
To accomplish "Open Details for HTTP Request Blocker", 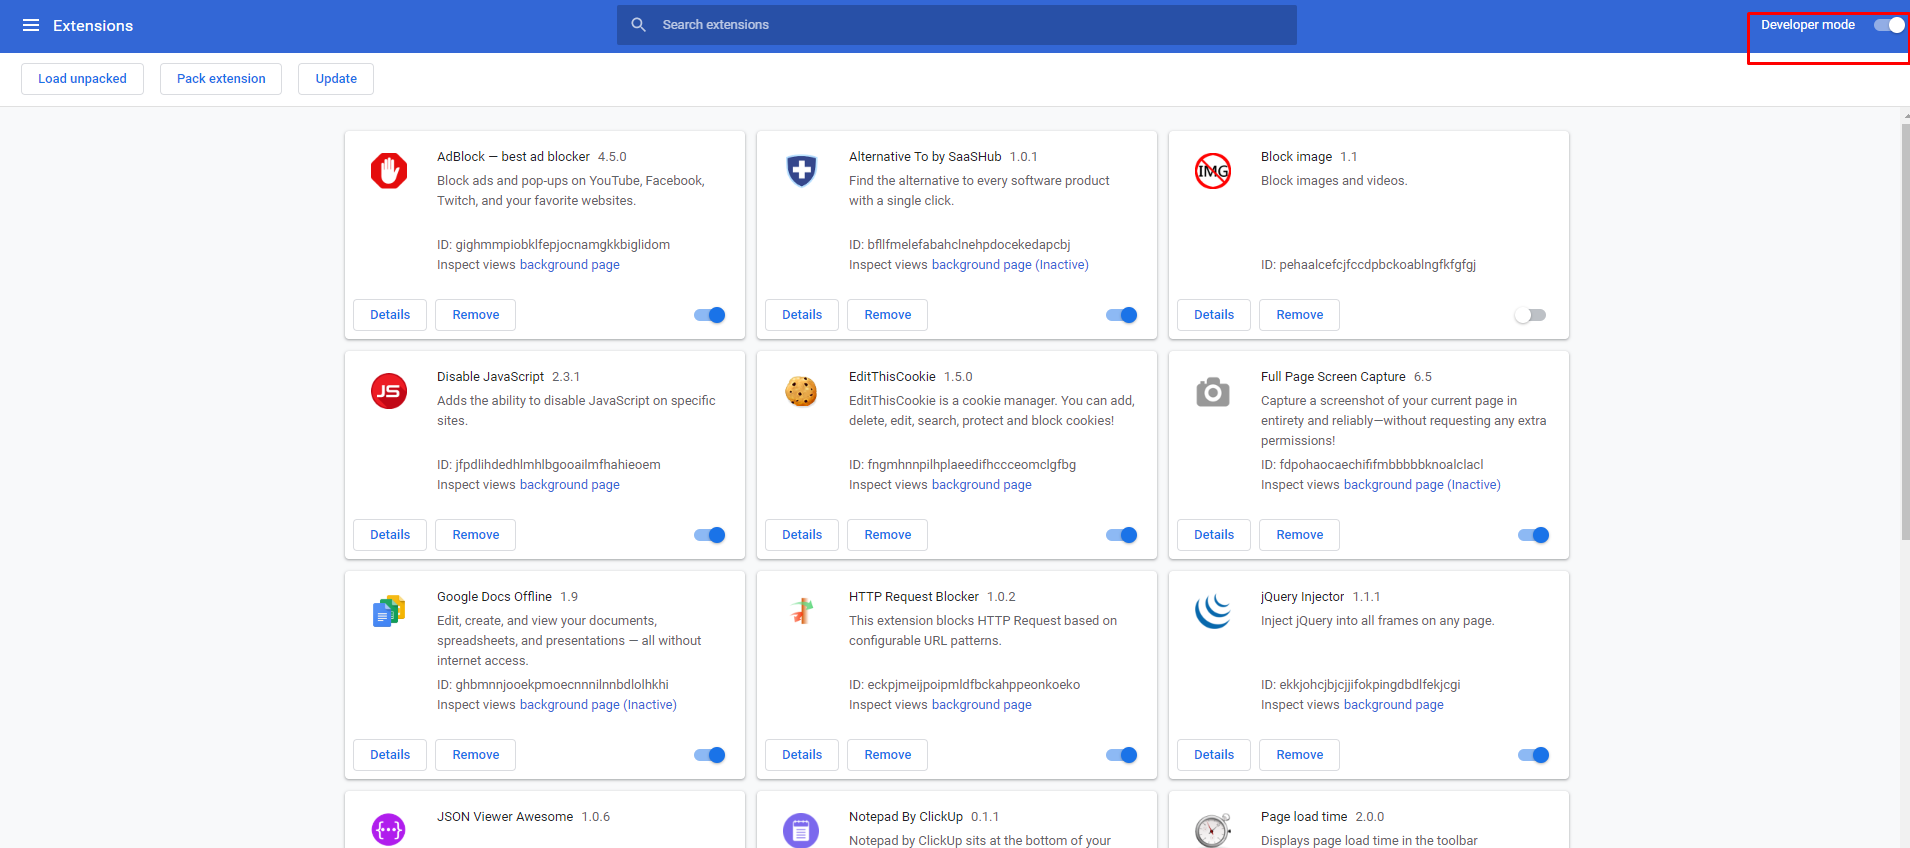I will tap(802, 755).
